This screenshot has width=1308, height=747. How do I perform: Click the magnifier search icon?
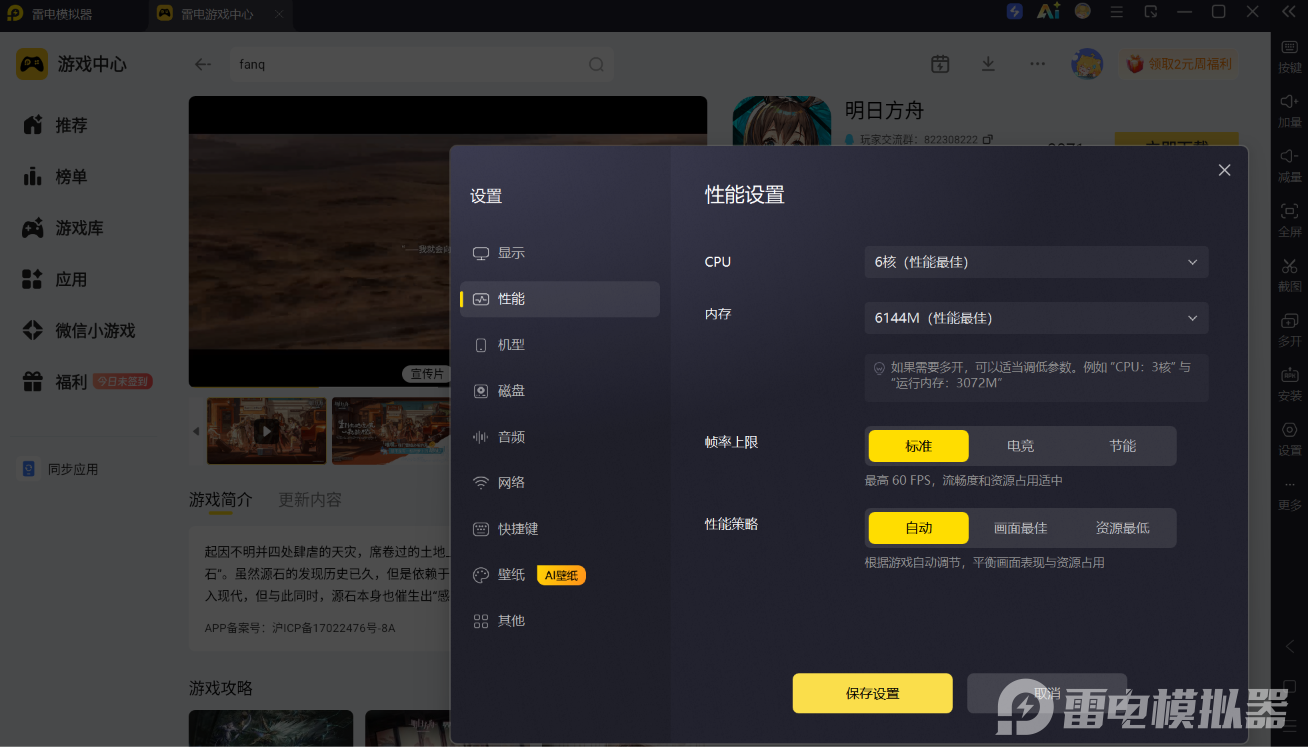click(596, 64)
